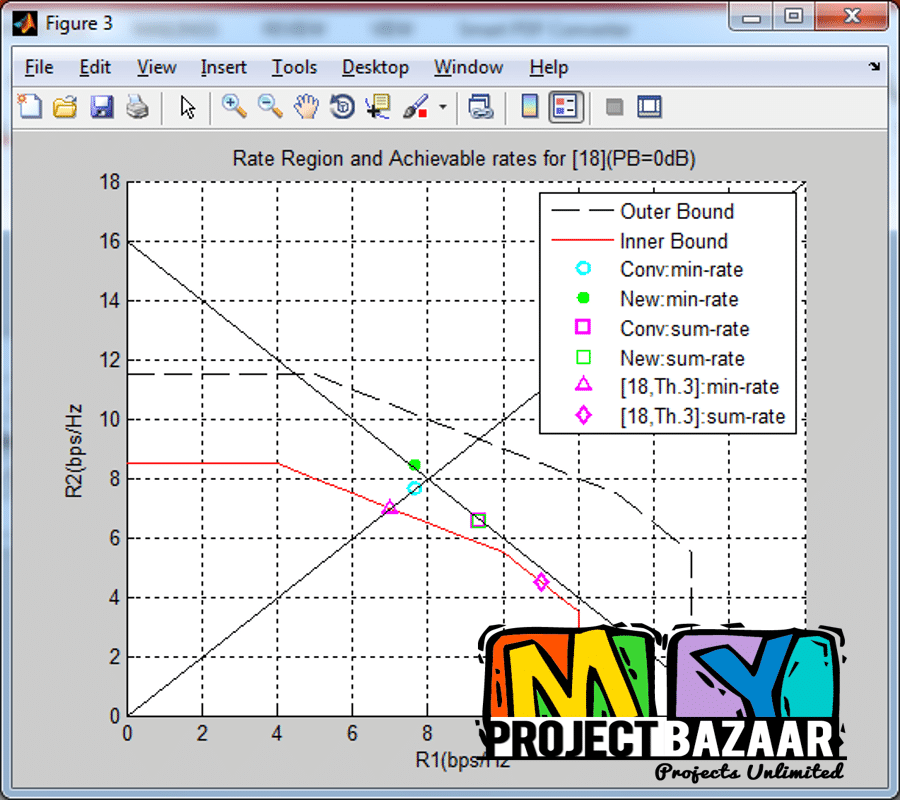
Task: Save the figure with the floppy disk icon
Action: 101,107
